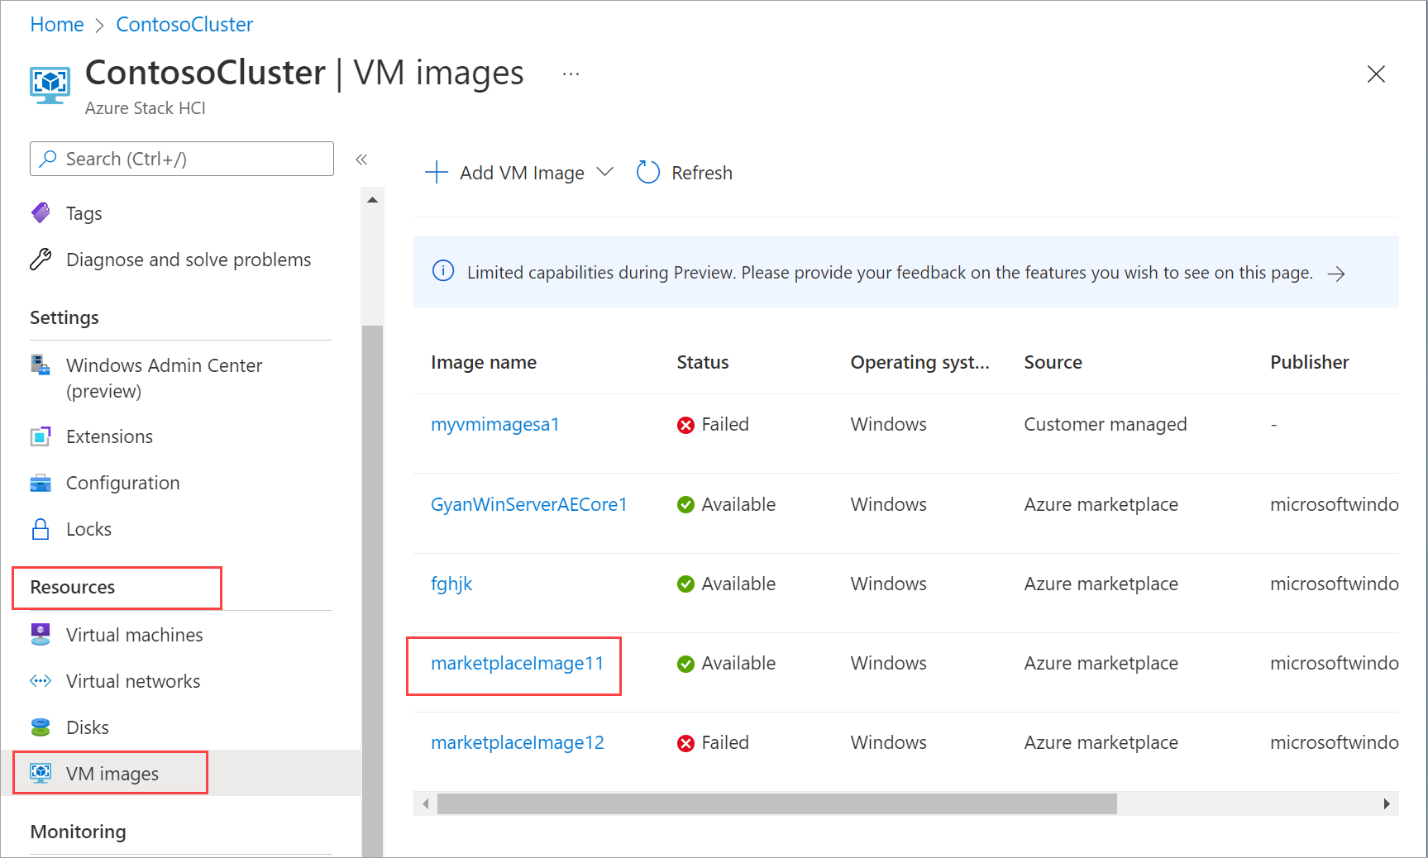The height and width of the screenshot is (858, 1428).
Task: Open the Virtual machines icon
Action: [40, 635]
